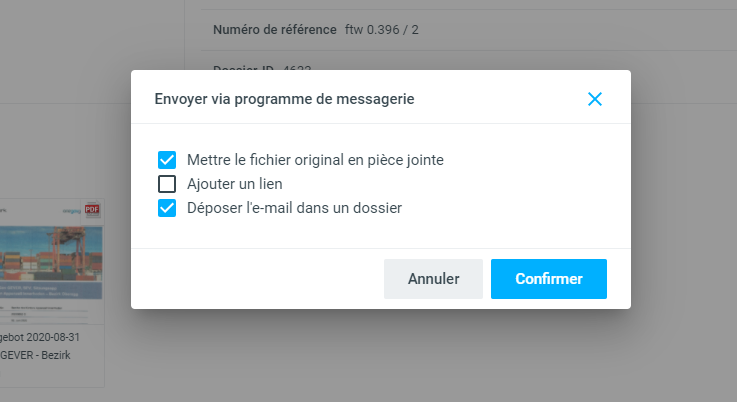737x402 pixels.
Task: Uncheck the original file attachment checkbox
Action: click(x=167, y=159)
